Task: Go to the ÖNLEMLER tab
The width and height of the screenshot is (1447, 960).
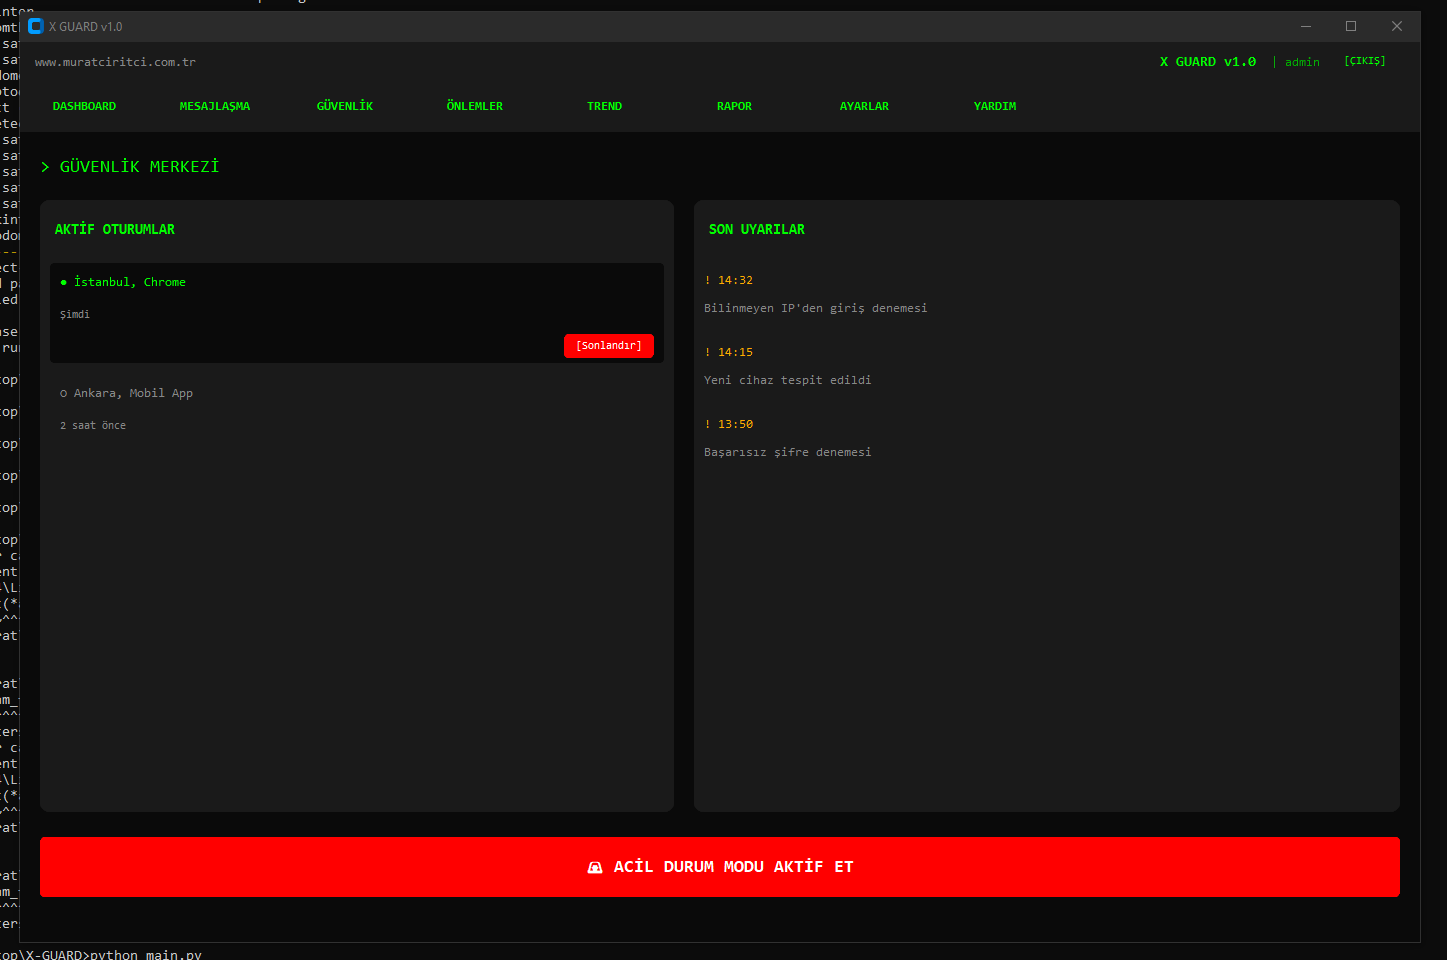Action: pos(475,106)
